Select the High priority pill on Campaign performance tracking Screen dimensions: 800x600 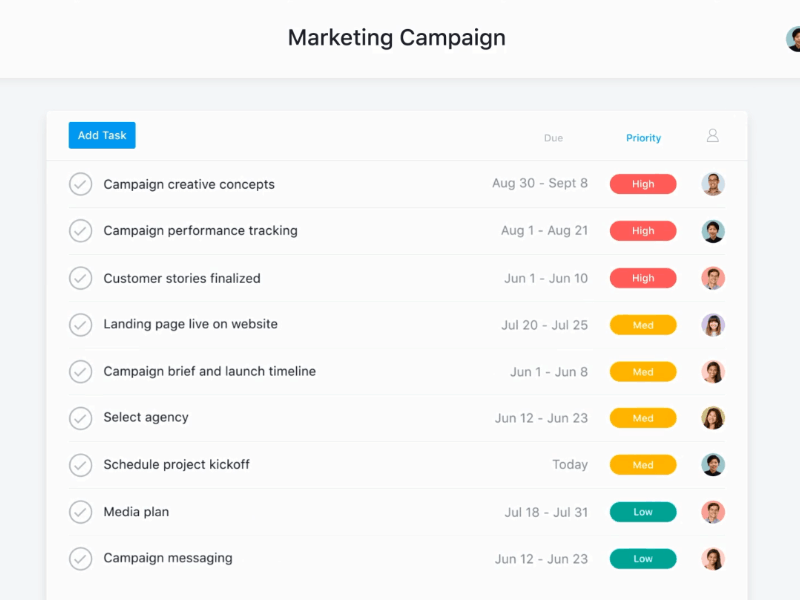tap(643, 231)
